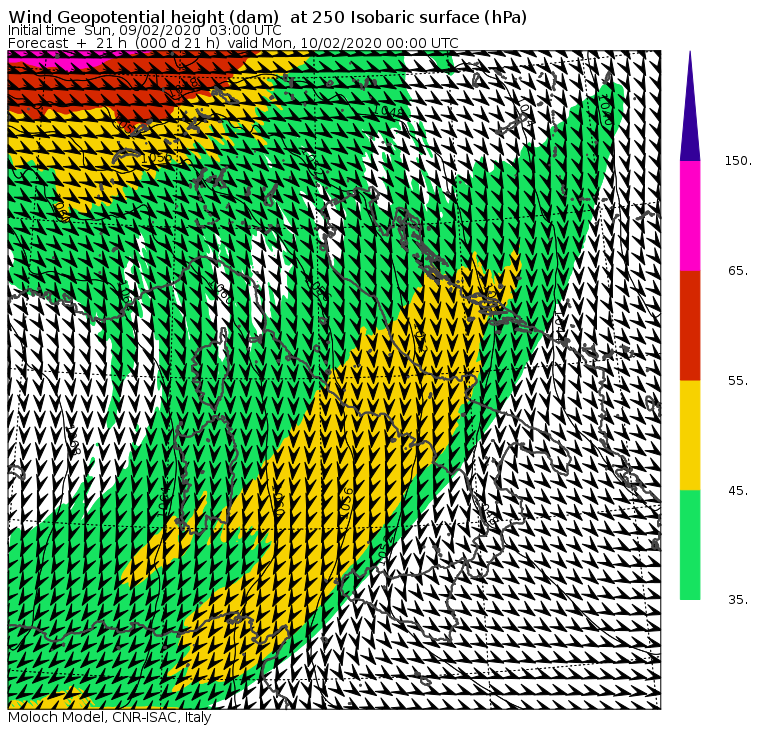
Task: Click the legend value '45.'
Action: (x=738, y=491)
